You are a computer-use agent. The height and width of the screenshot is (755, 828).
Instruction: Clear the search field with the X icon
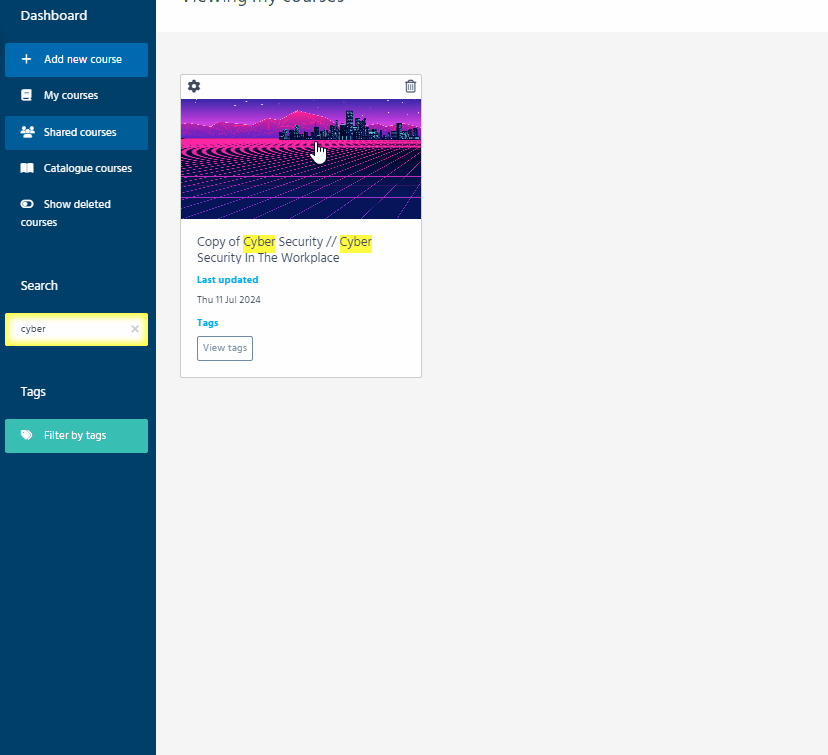(135, 329)
